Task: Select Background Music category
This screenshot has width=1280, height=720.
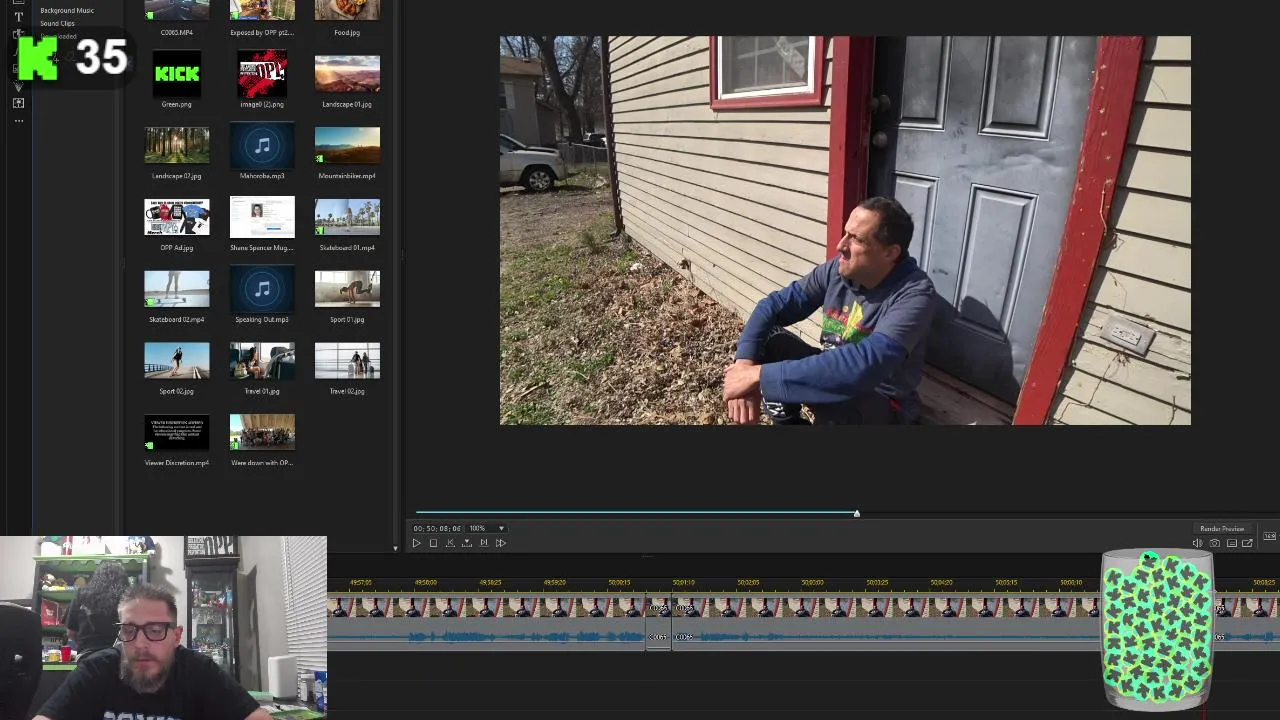Action: (x=67, y=10)
